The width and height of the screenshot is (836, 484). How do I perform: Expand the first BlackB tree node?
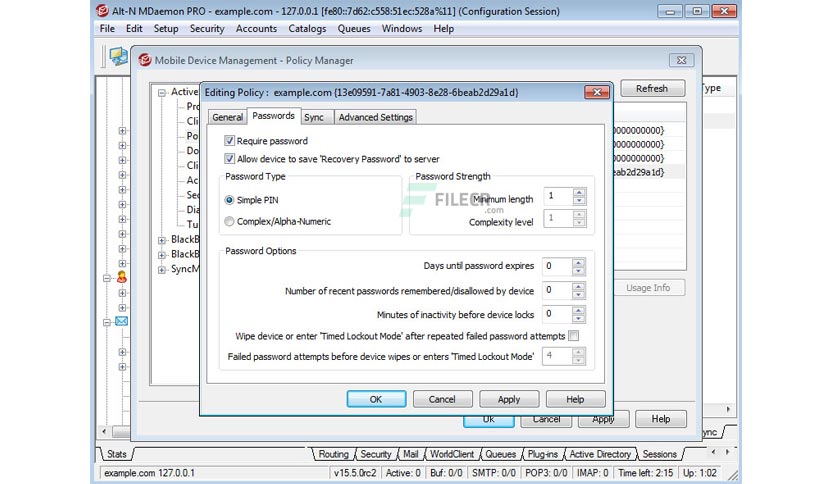point(162,240)
